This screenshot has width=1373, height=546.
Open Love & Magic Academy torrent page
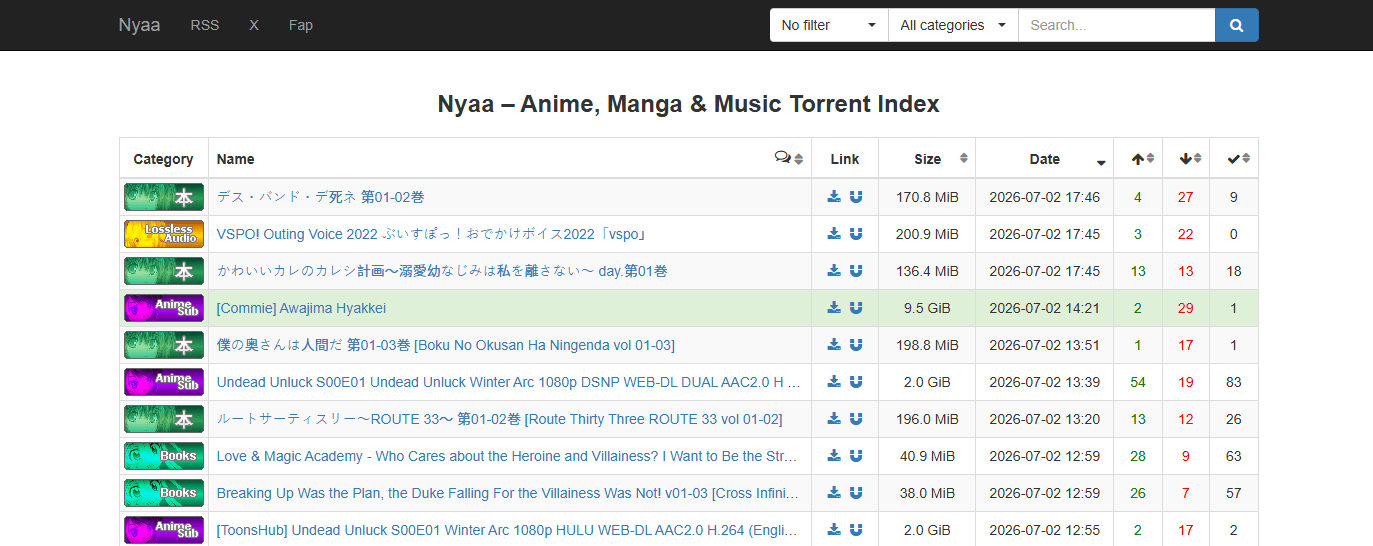click(508, 456)
